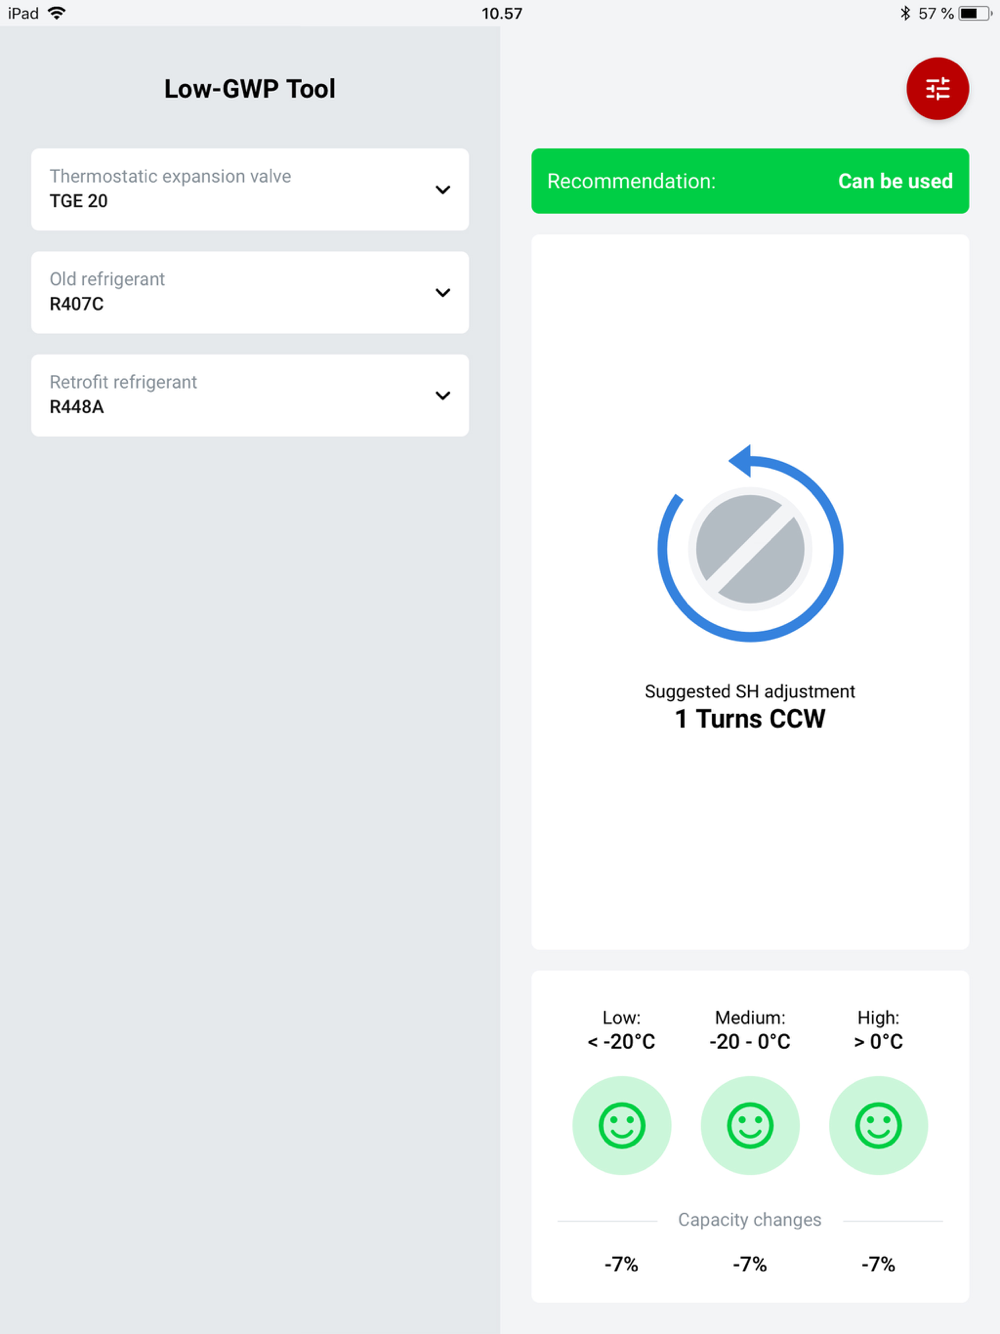Tap the '1 Turns CCW' adjustment text
The width and height of the screenshot is (1000, 1334).
(750, 719)
